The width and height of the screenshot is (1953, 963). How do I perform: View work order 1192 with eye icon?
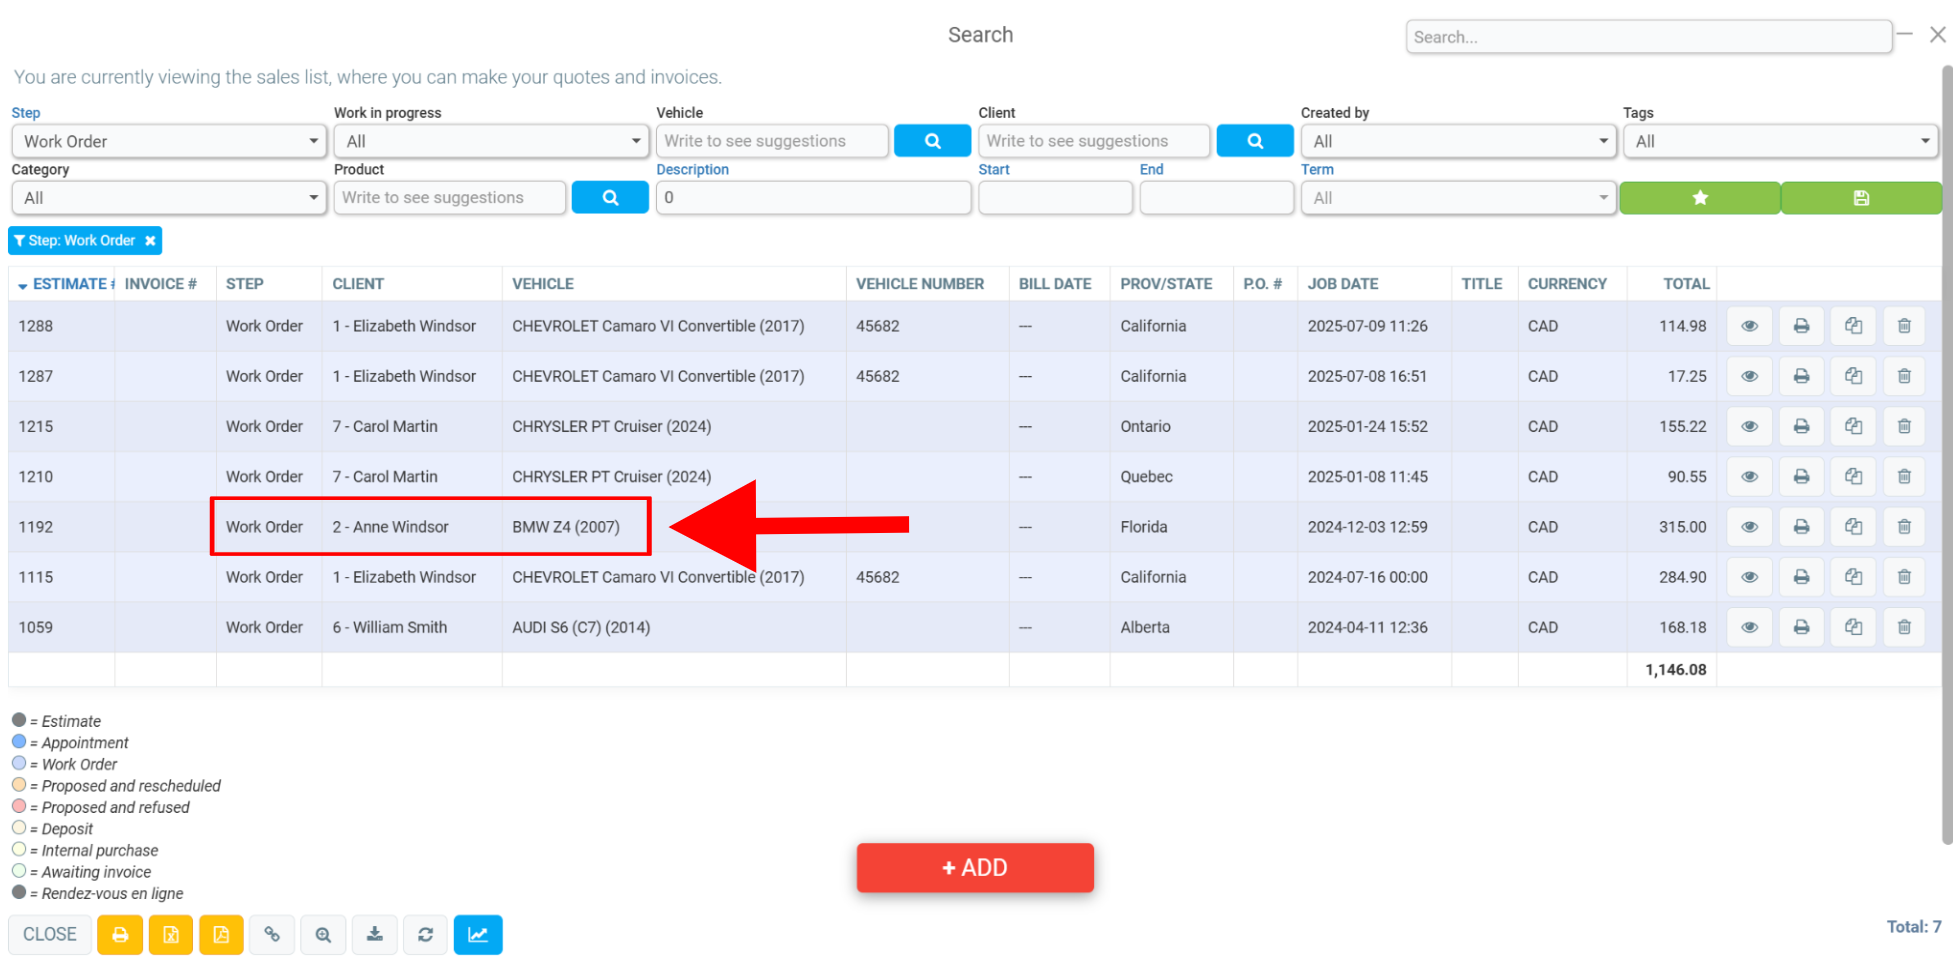(1749, 527)
